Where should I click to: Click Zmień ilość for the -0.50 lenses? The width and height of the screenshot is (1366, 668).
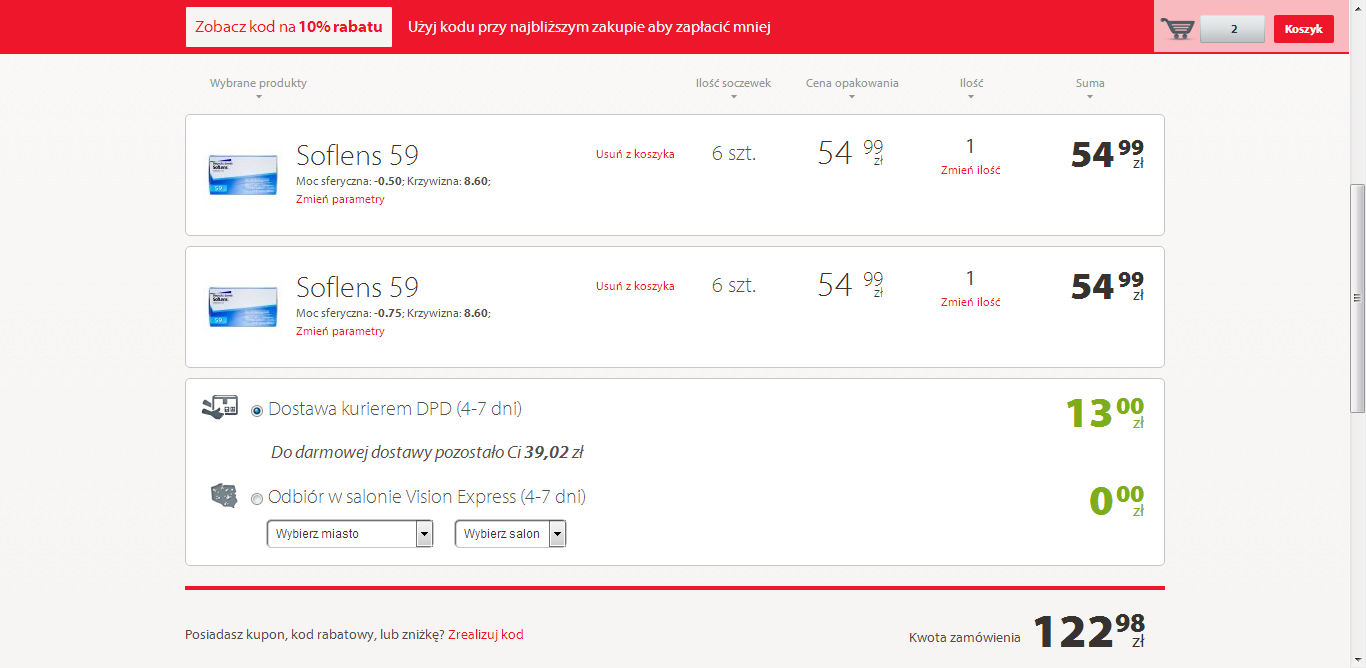tap(970, 170)
